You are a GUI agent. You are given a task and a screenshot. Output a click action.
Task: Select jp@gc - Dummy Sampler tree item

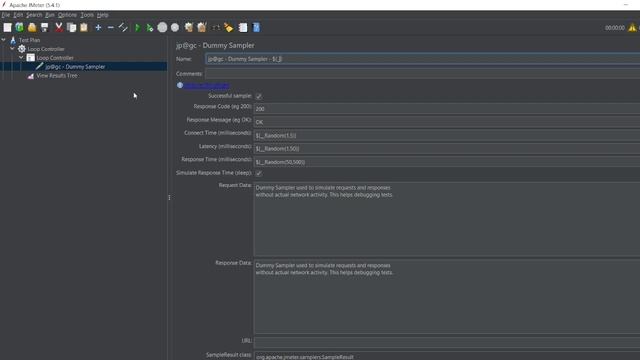click(x=76, y=67)
